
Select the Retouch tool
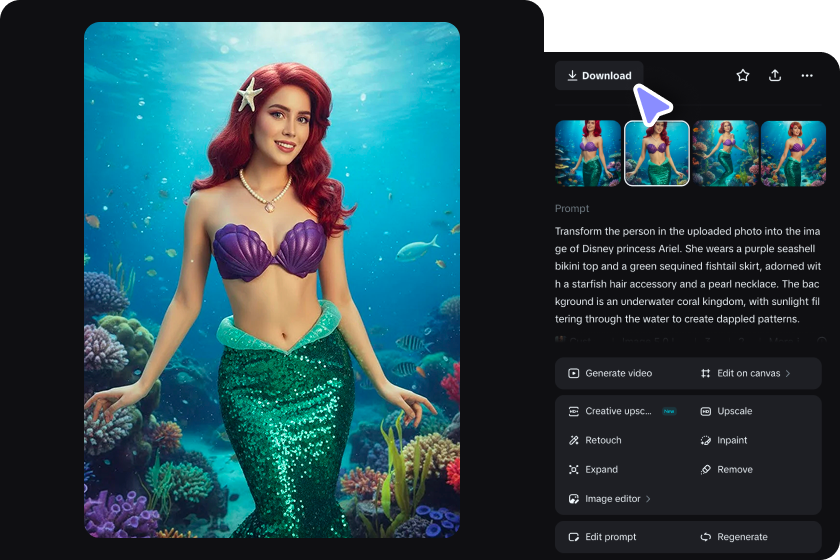tap(595, 440)
